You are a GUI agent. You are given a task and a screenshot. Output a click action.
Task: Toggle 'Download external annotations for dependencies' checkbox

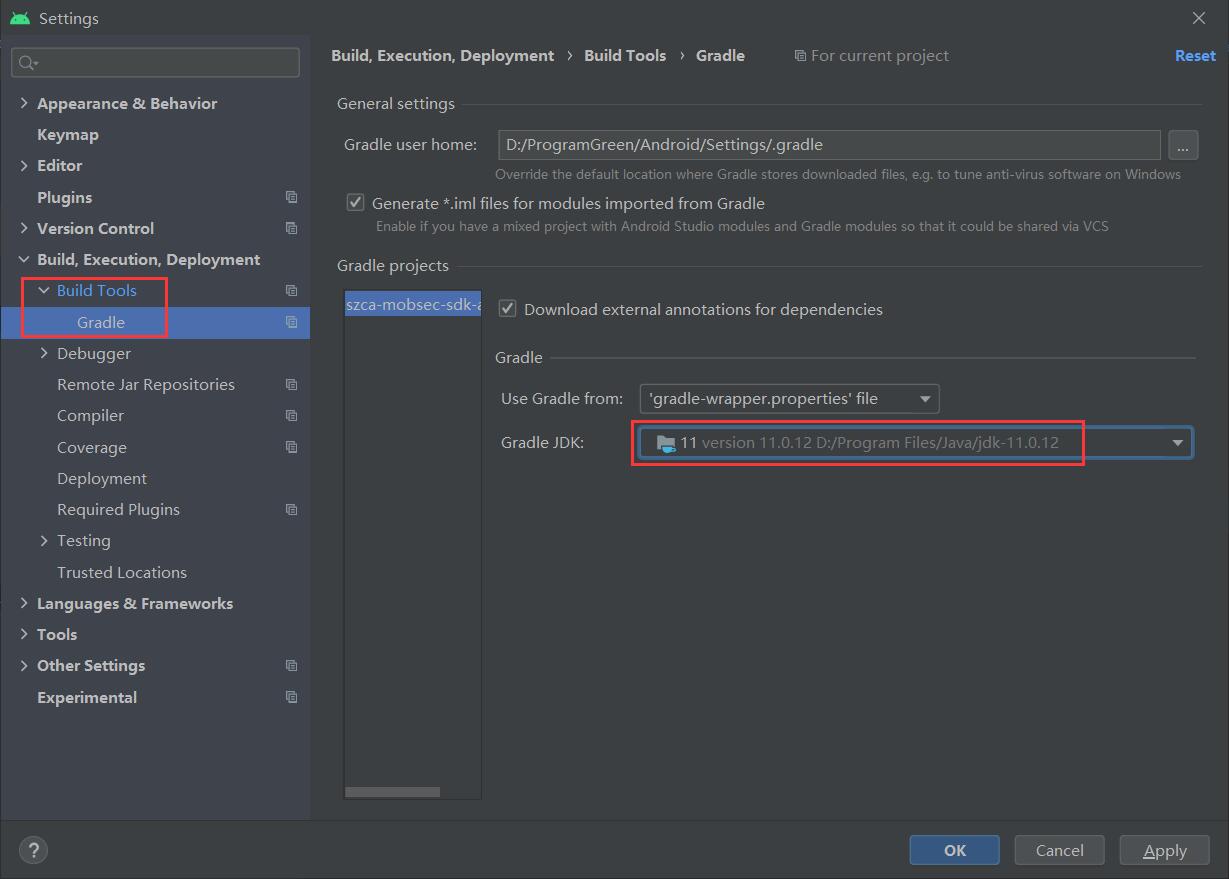click(x=507, y=309)
